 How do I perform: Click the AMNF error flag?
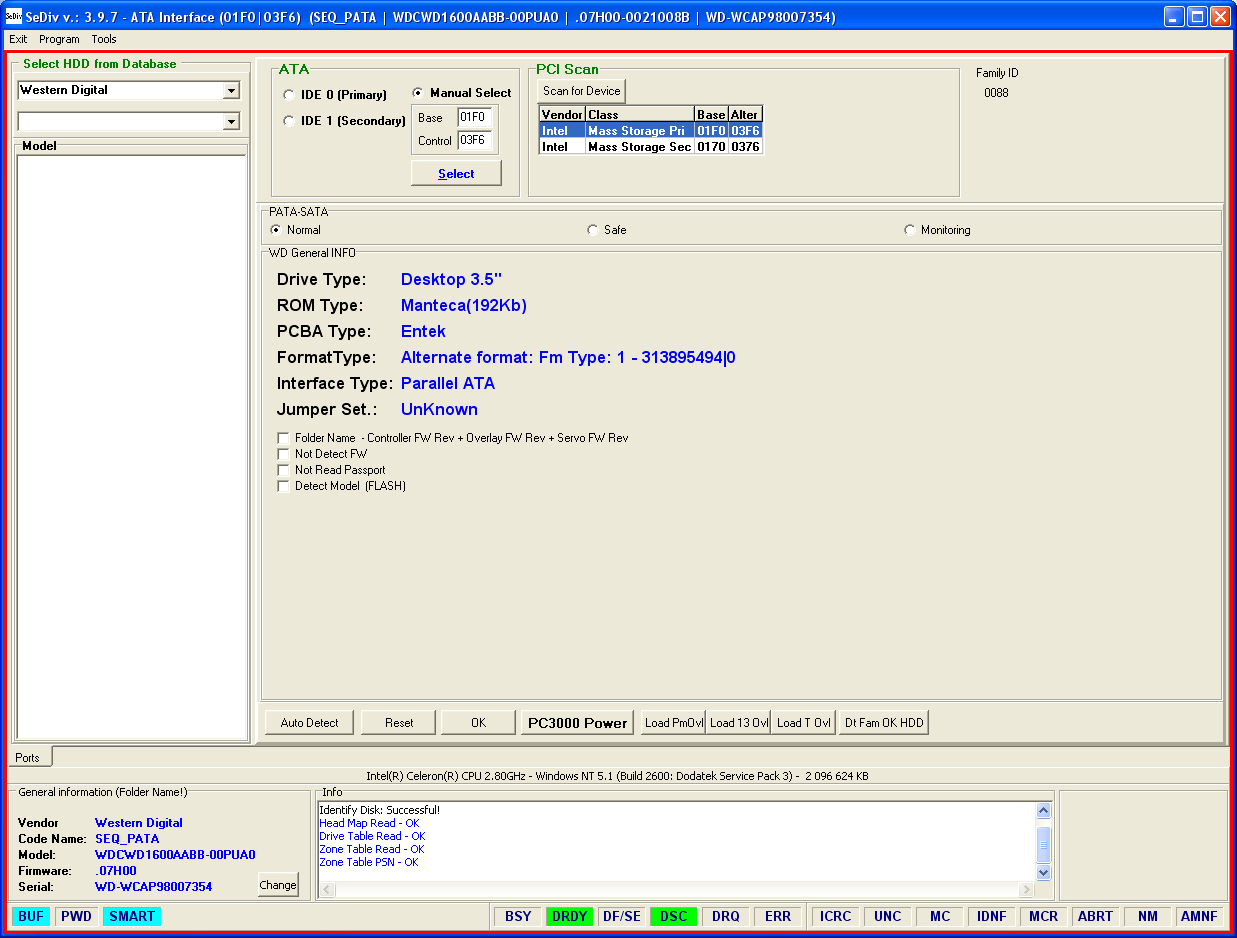coord(1199,916)
